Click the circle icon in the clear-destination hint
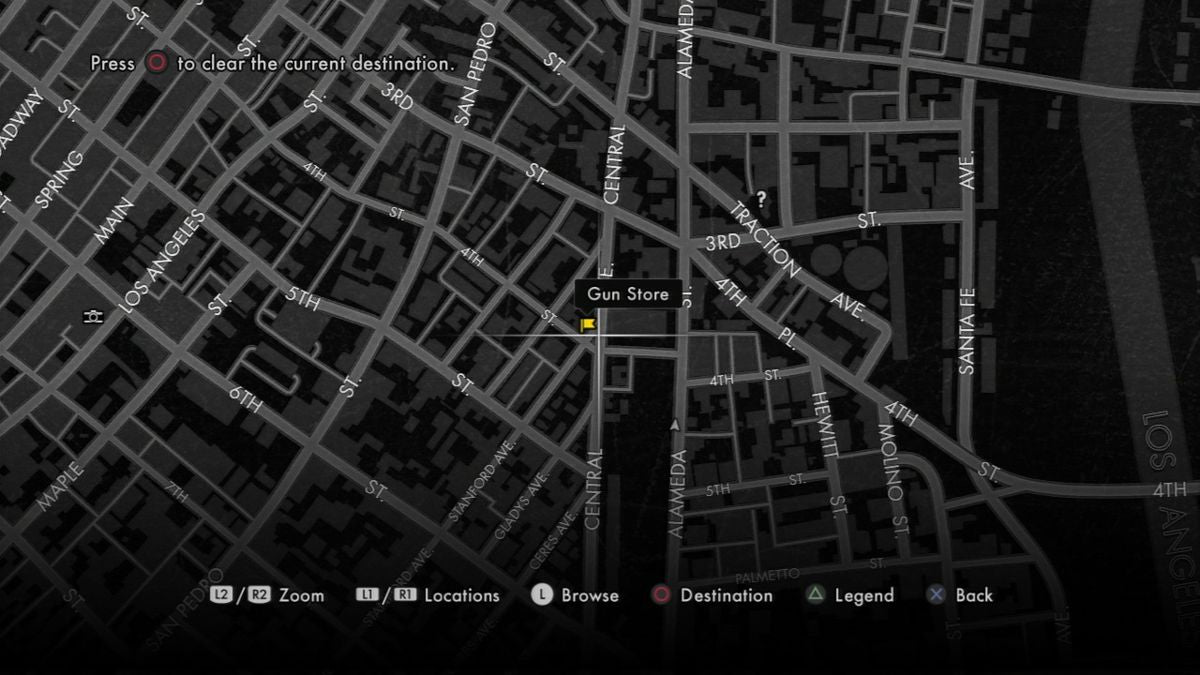The height and width of the screenshot is (675, 1200). 156,62
